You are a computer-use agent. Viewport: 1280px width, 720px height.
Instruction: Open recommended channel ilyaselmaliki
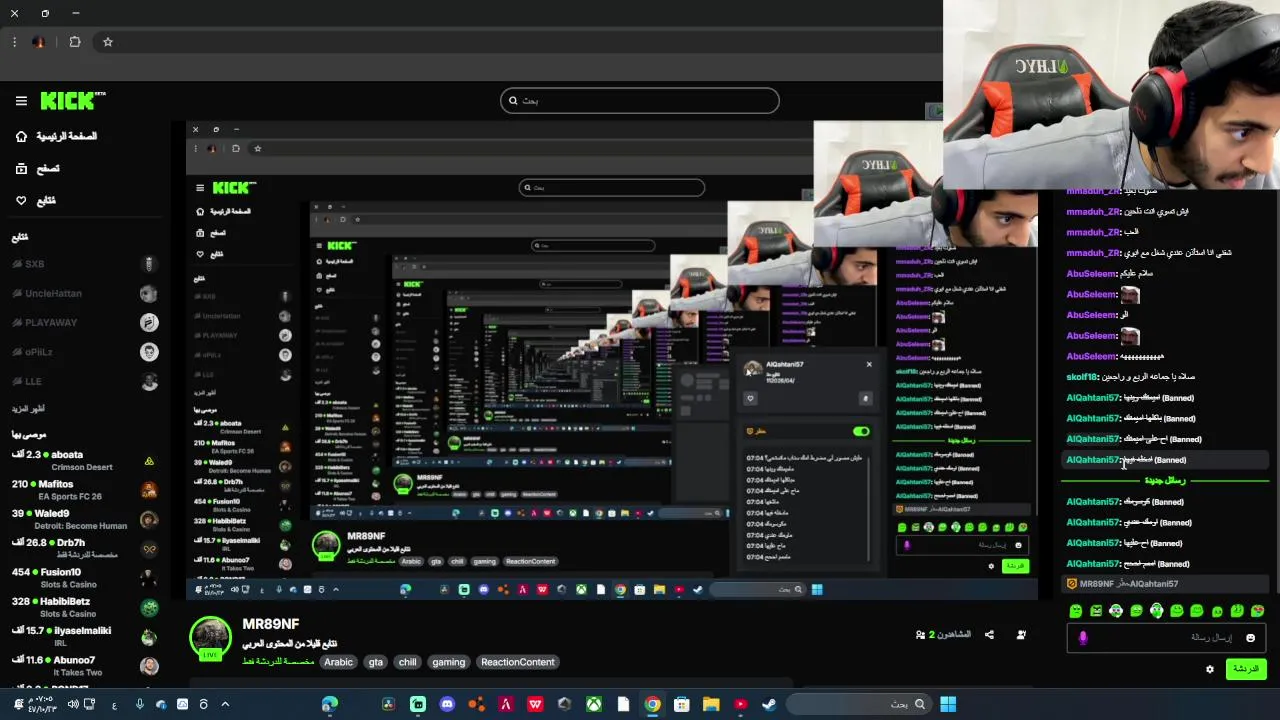(x=85, y=636)
